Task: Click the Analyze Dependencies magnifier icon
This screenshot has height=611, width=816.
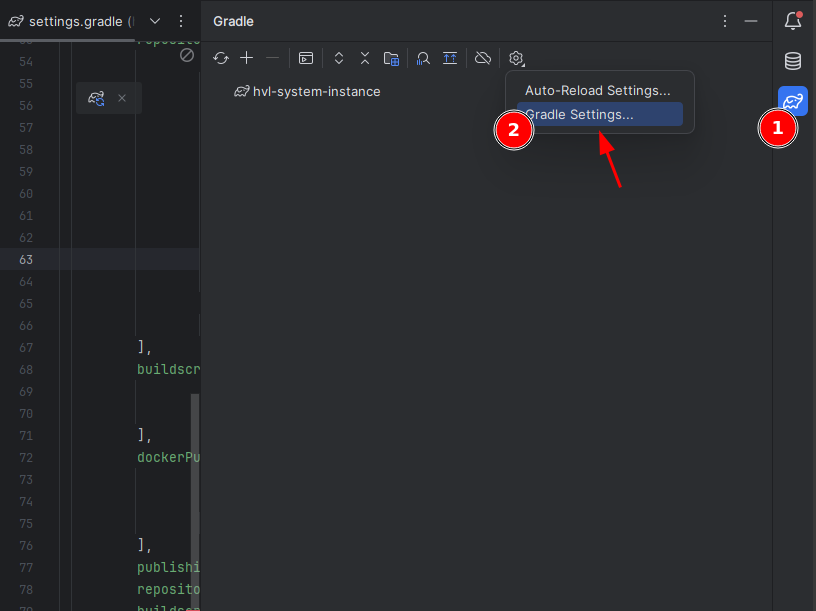Action: tap(424, 59)
